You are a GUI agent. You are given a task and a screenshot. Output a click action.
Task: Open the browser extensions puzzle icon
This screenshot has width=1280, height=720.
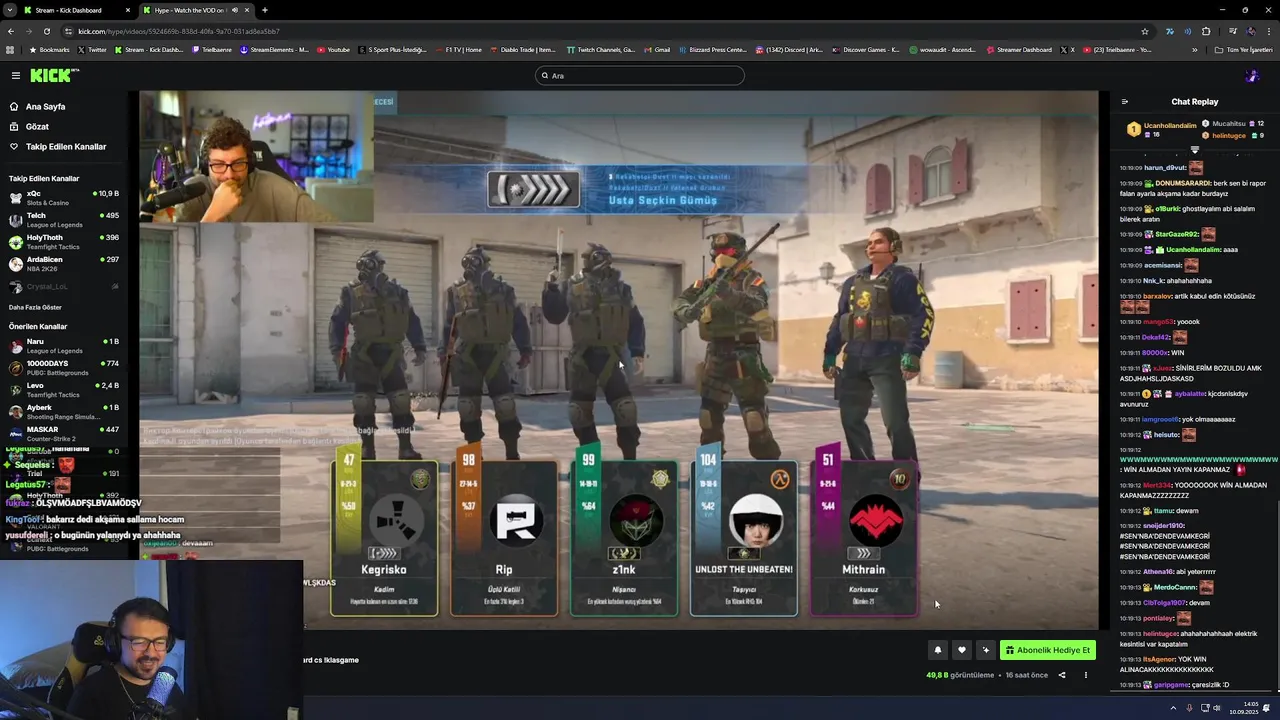click(x=1206, y=31)
